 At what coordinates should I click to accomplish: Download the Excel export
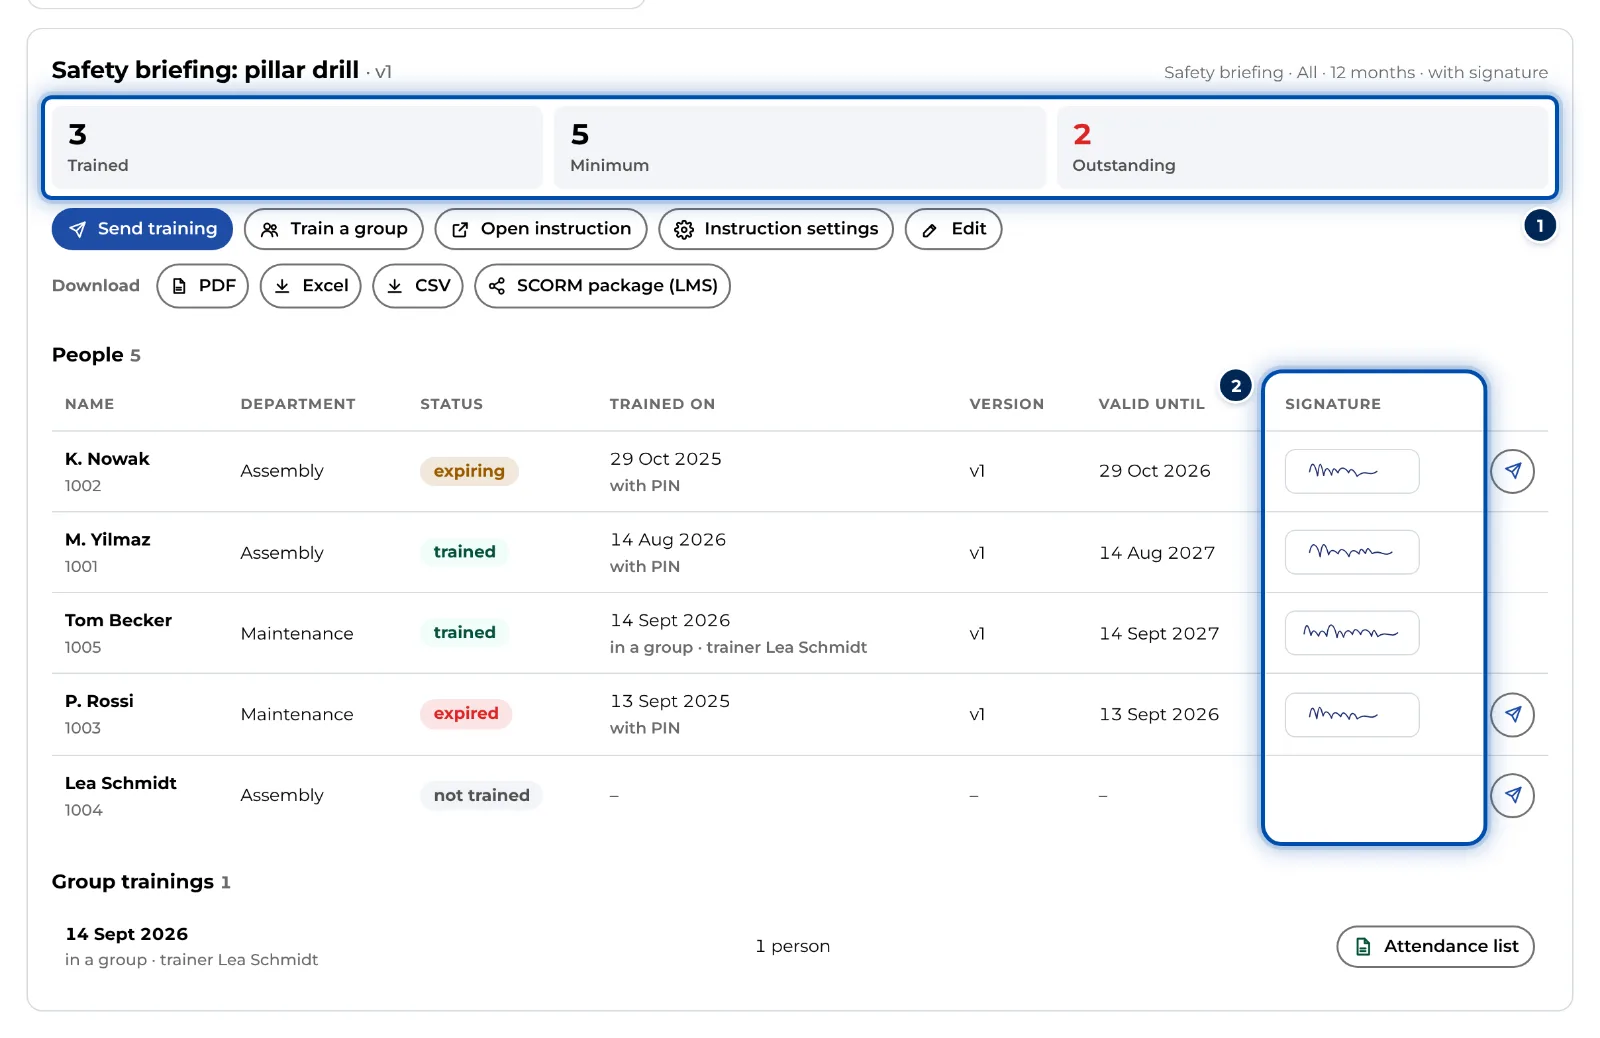tap(311, 286)
